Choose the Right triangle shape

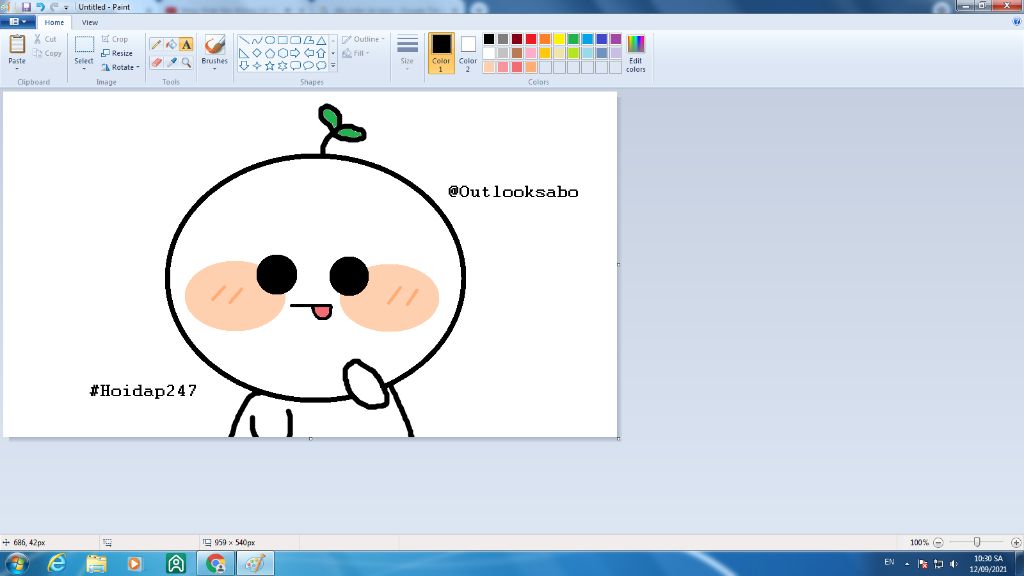click(244, 53)
